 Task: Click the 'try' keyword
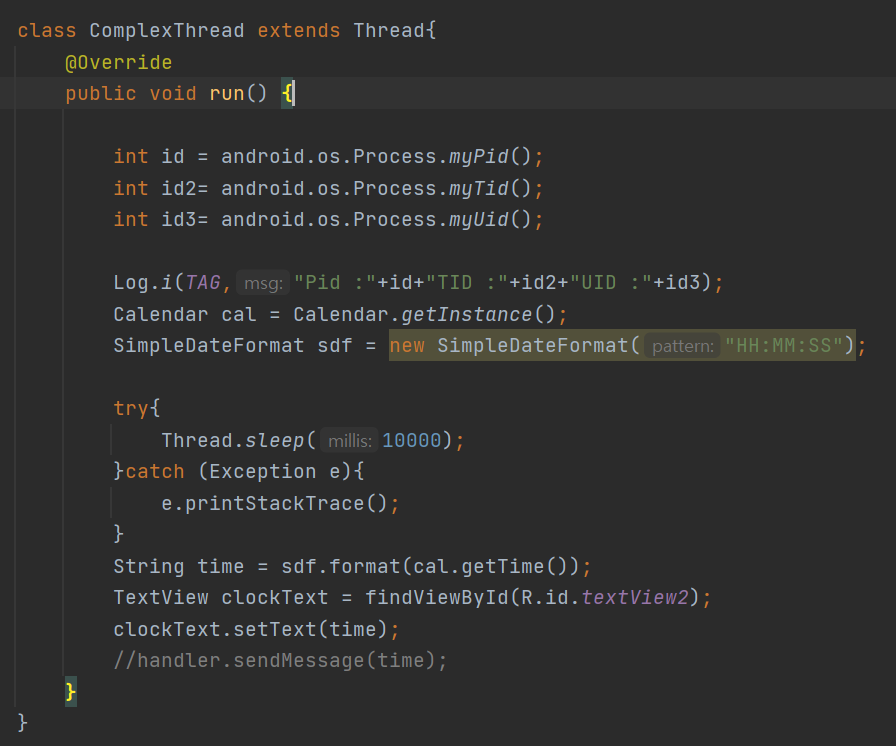[x=131, y=408]
